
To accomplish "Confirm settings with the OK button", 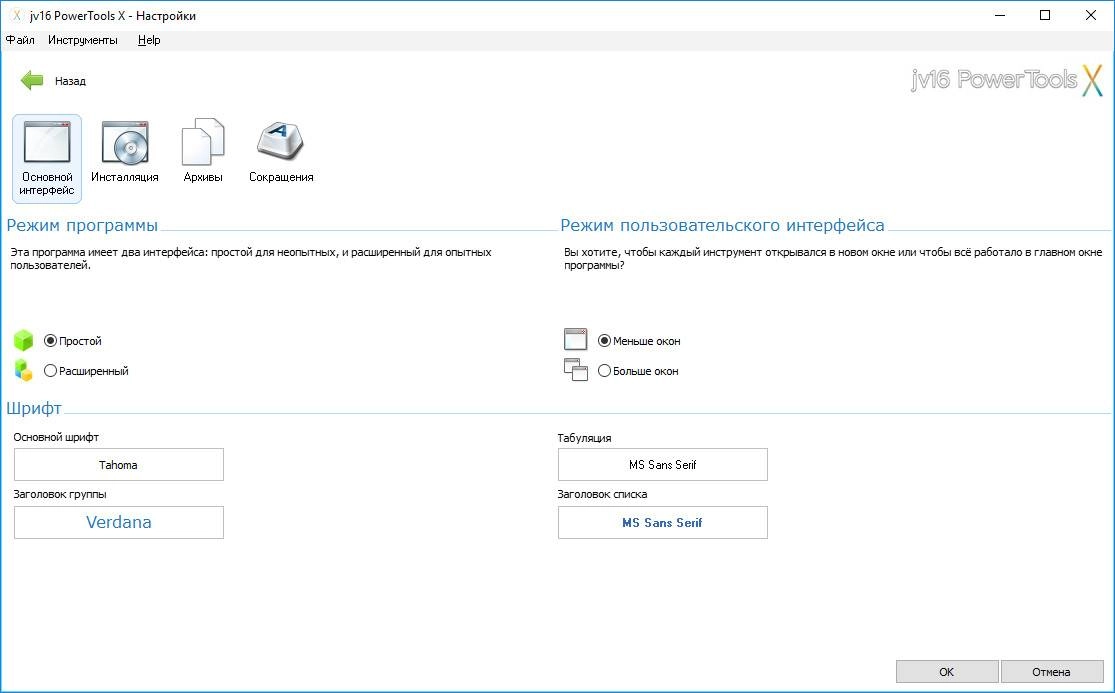I will tap(946, 672).
